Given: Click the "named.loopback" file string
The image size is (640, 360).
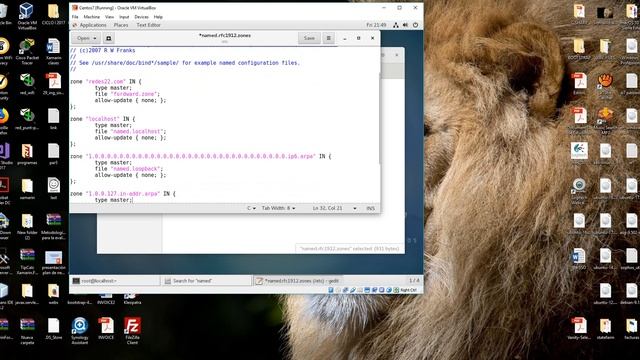Looking at the screenshot, I should coord(135,169).
